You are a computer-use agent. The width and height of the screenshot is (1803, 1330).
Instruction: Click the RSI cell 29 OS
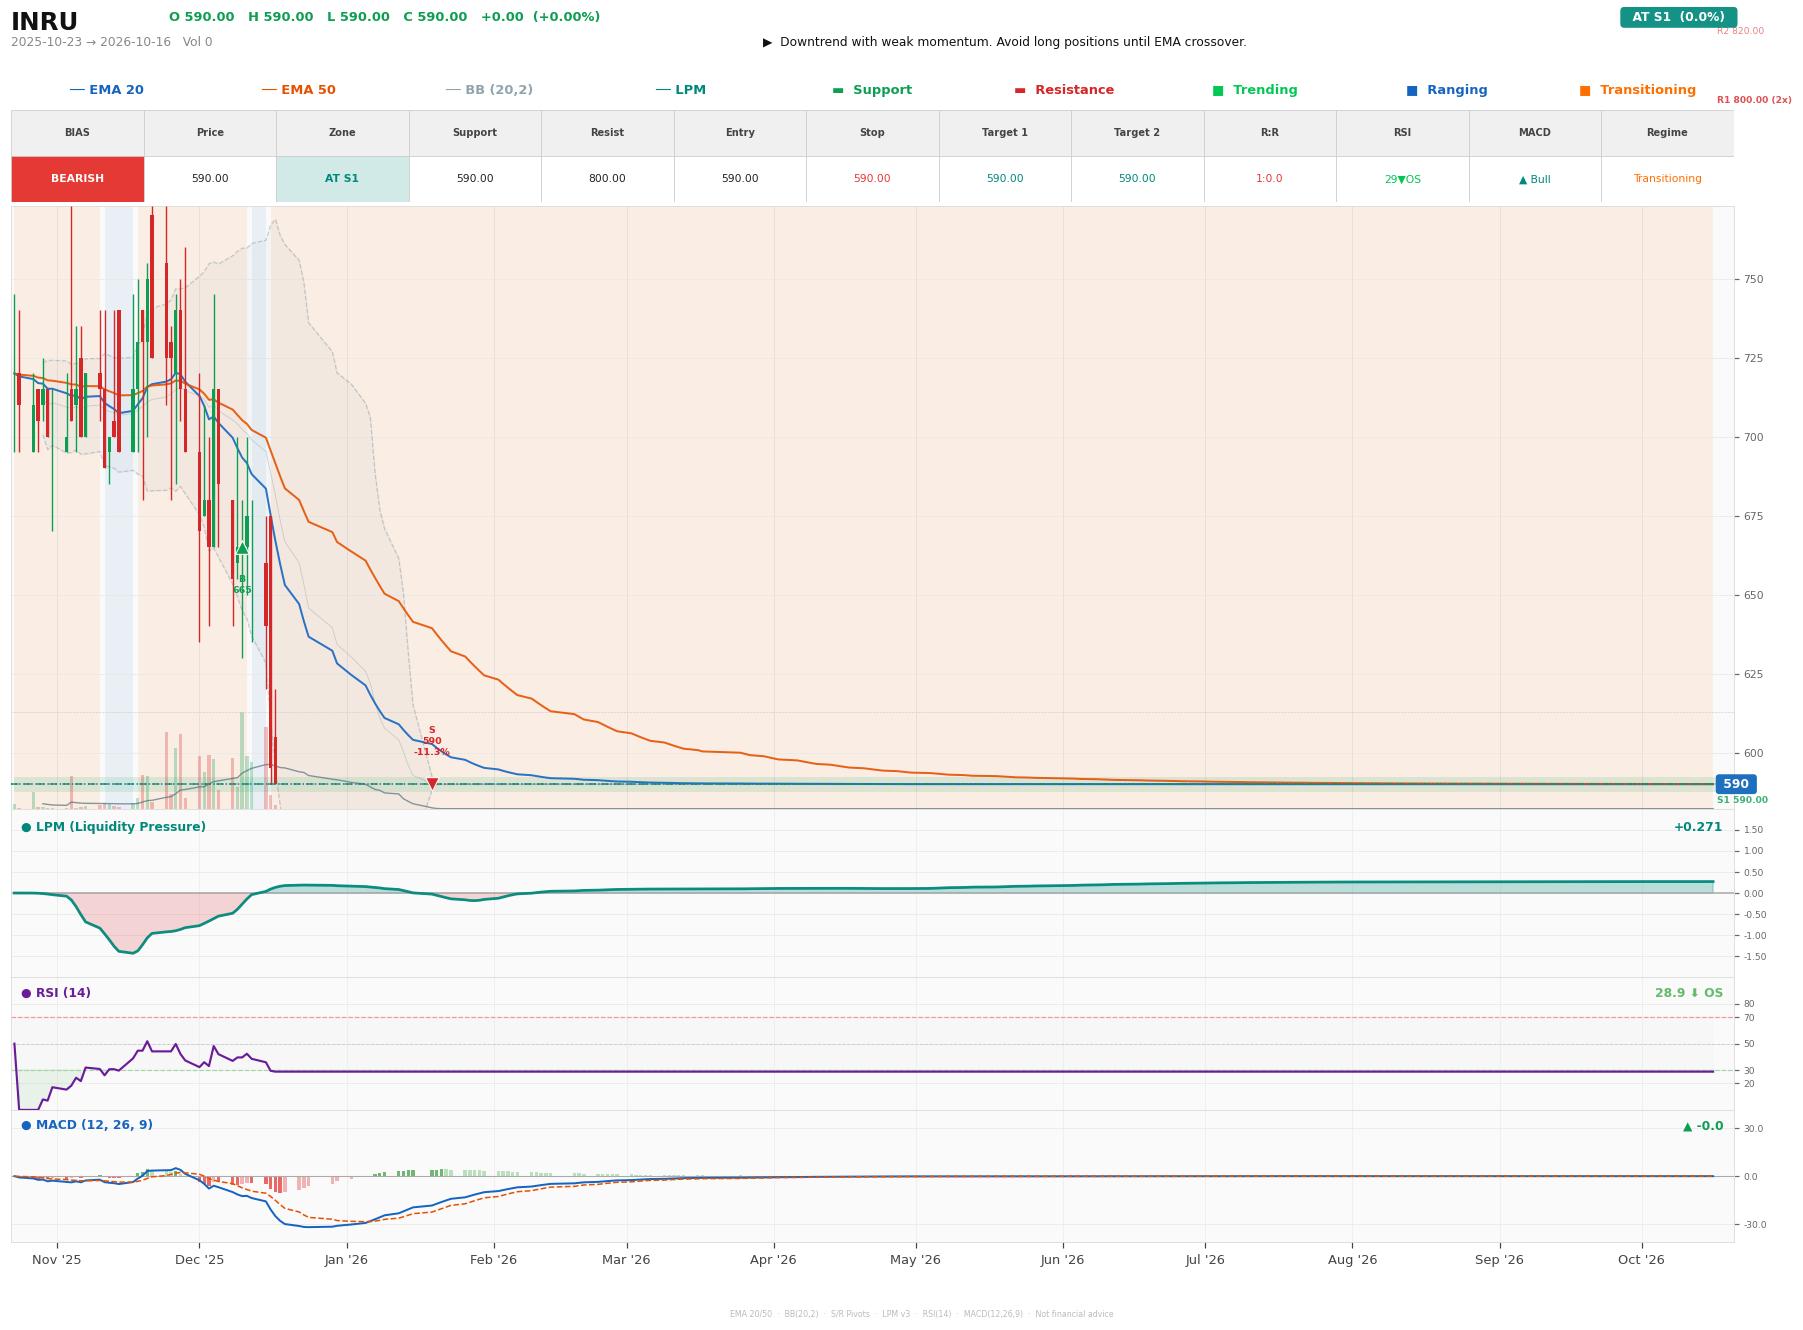click(1402, 179)
